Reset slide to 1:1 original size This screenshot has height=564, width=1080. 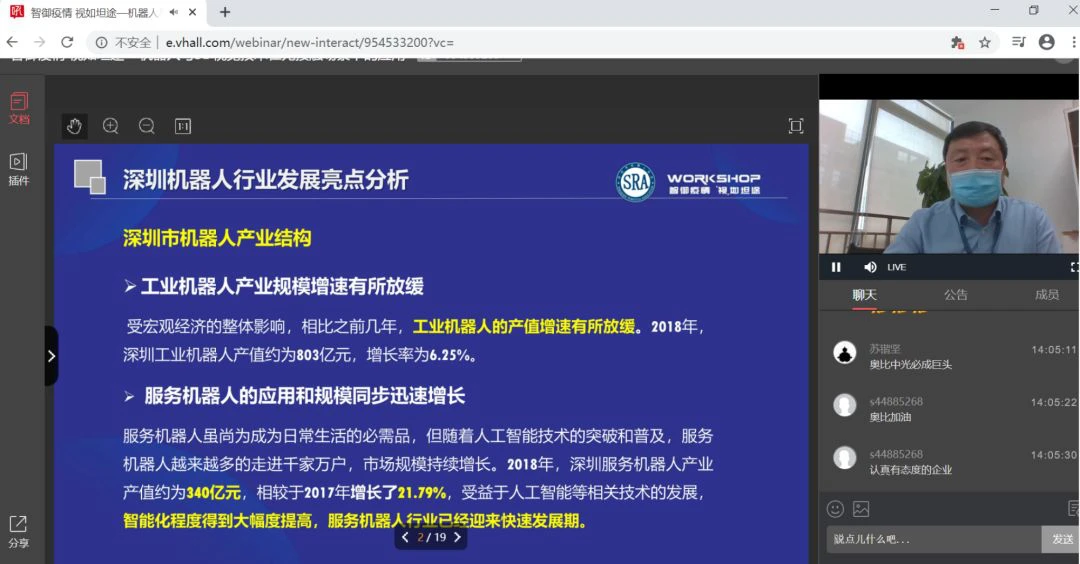[x=183, y=126]
